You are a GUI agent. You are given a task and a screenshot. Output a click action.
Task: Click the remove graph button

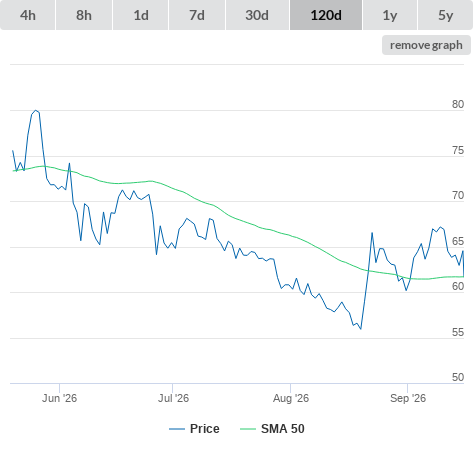pyautogui.click(x=426, y=45)
